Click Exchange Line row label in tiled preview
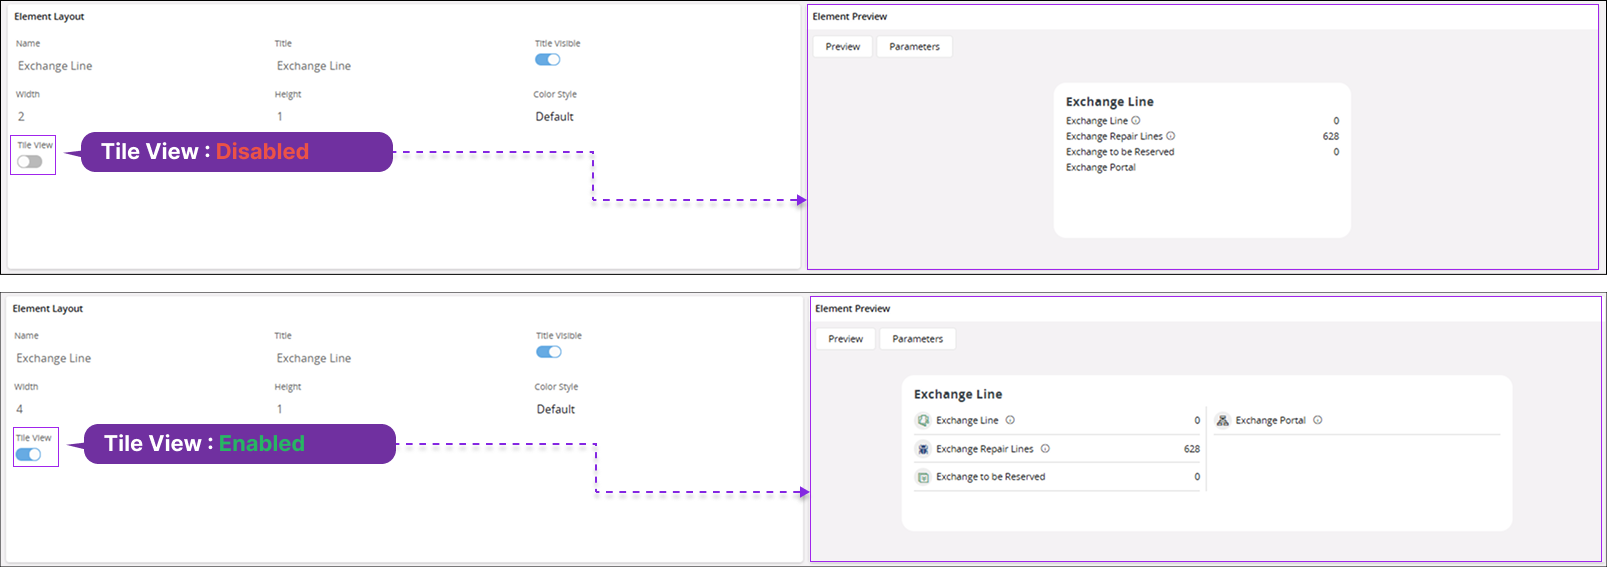 (967, 421)
